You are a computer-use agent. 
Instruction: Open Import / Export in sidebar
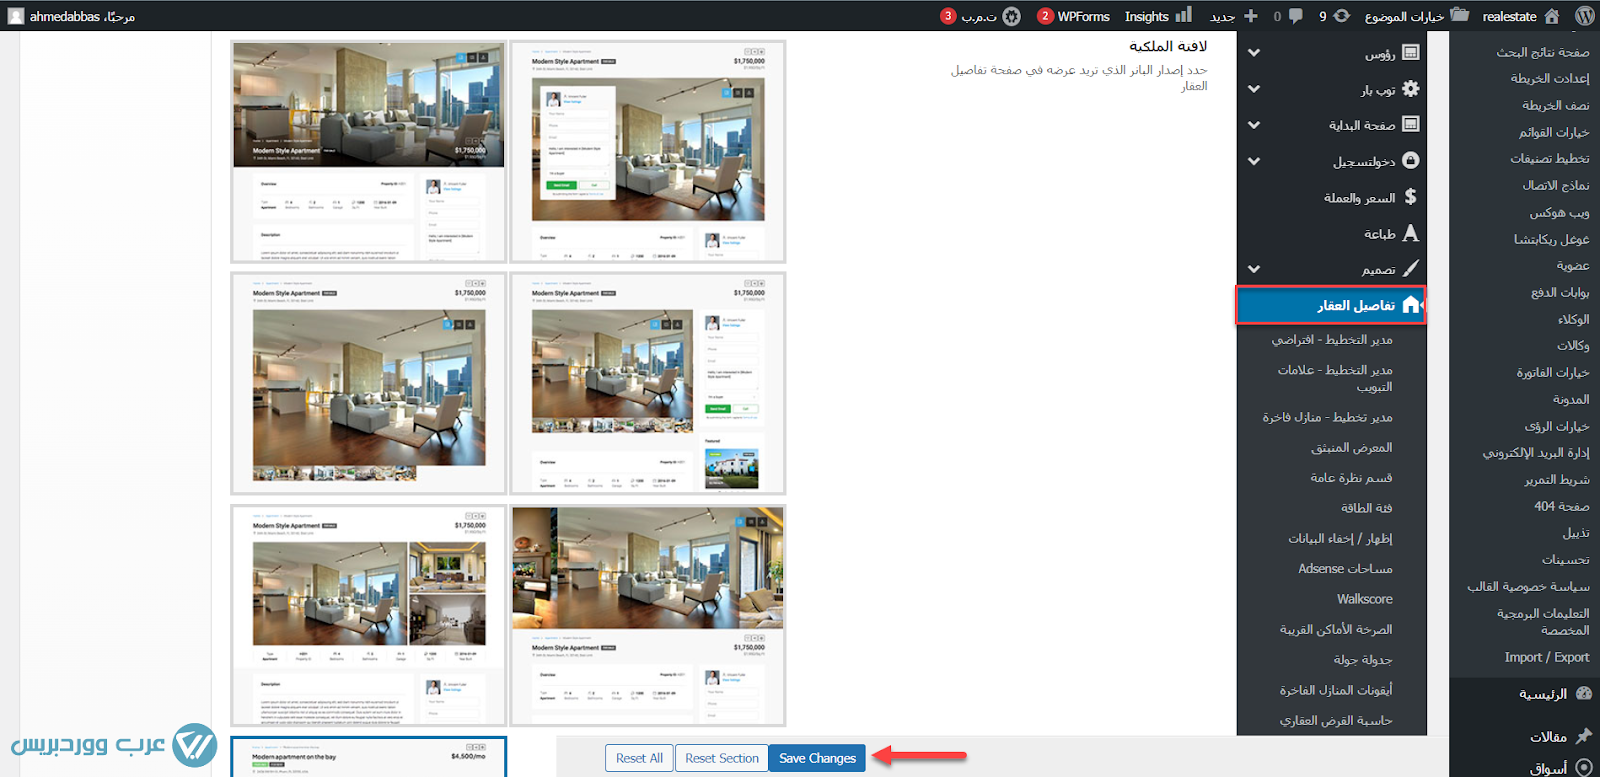click(1546, 657)
